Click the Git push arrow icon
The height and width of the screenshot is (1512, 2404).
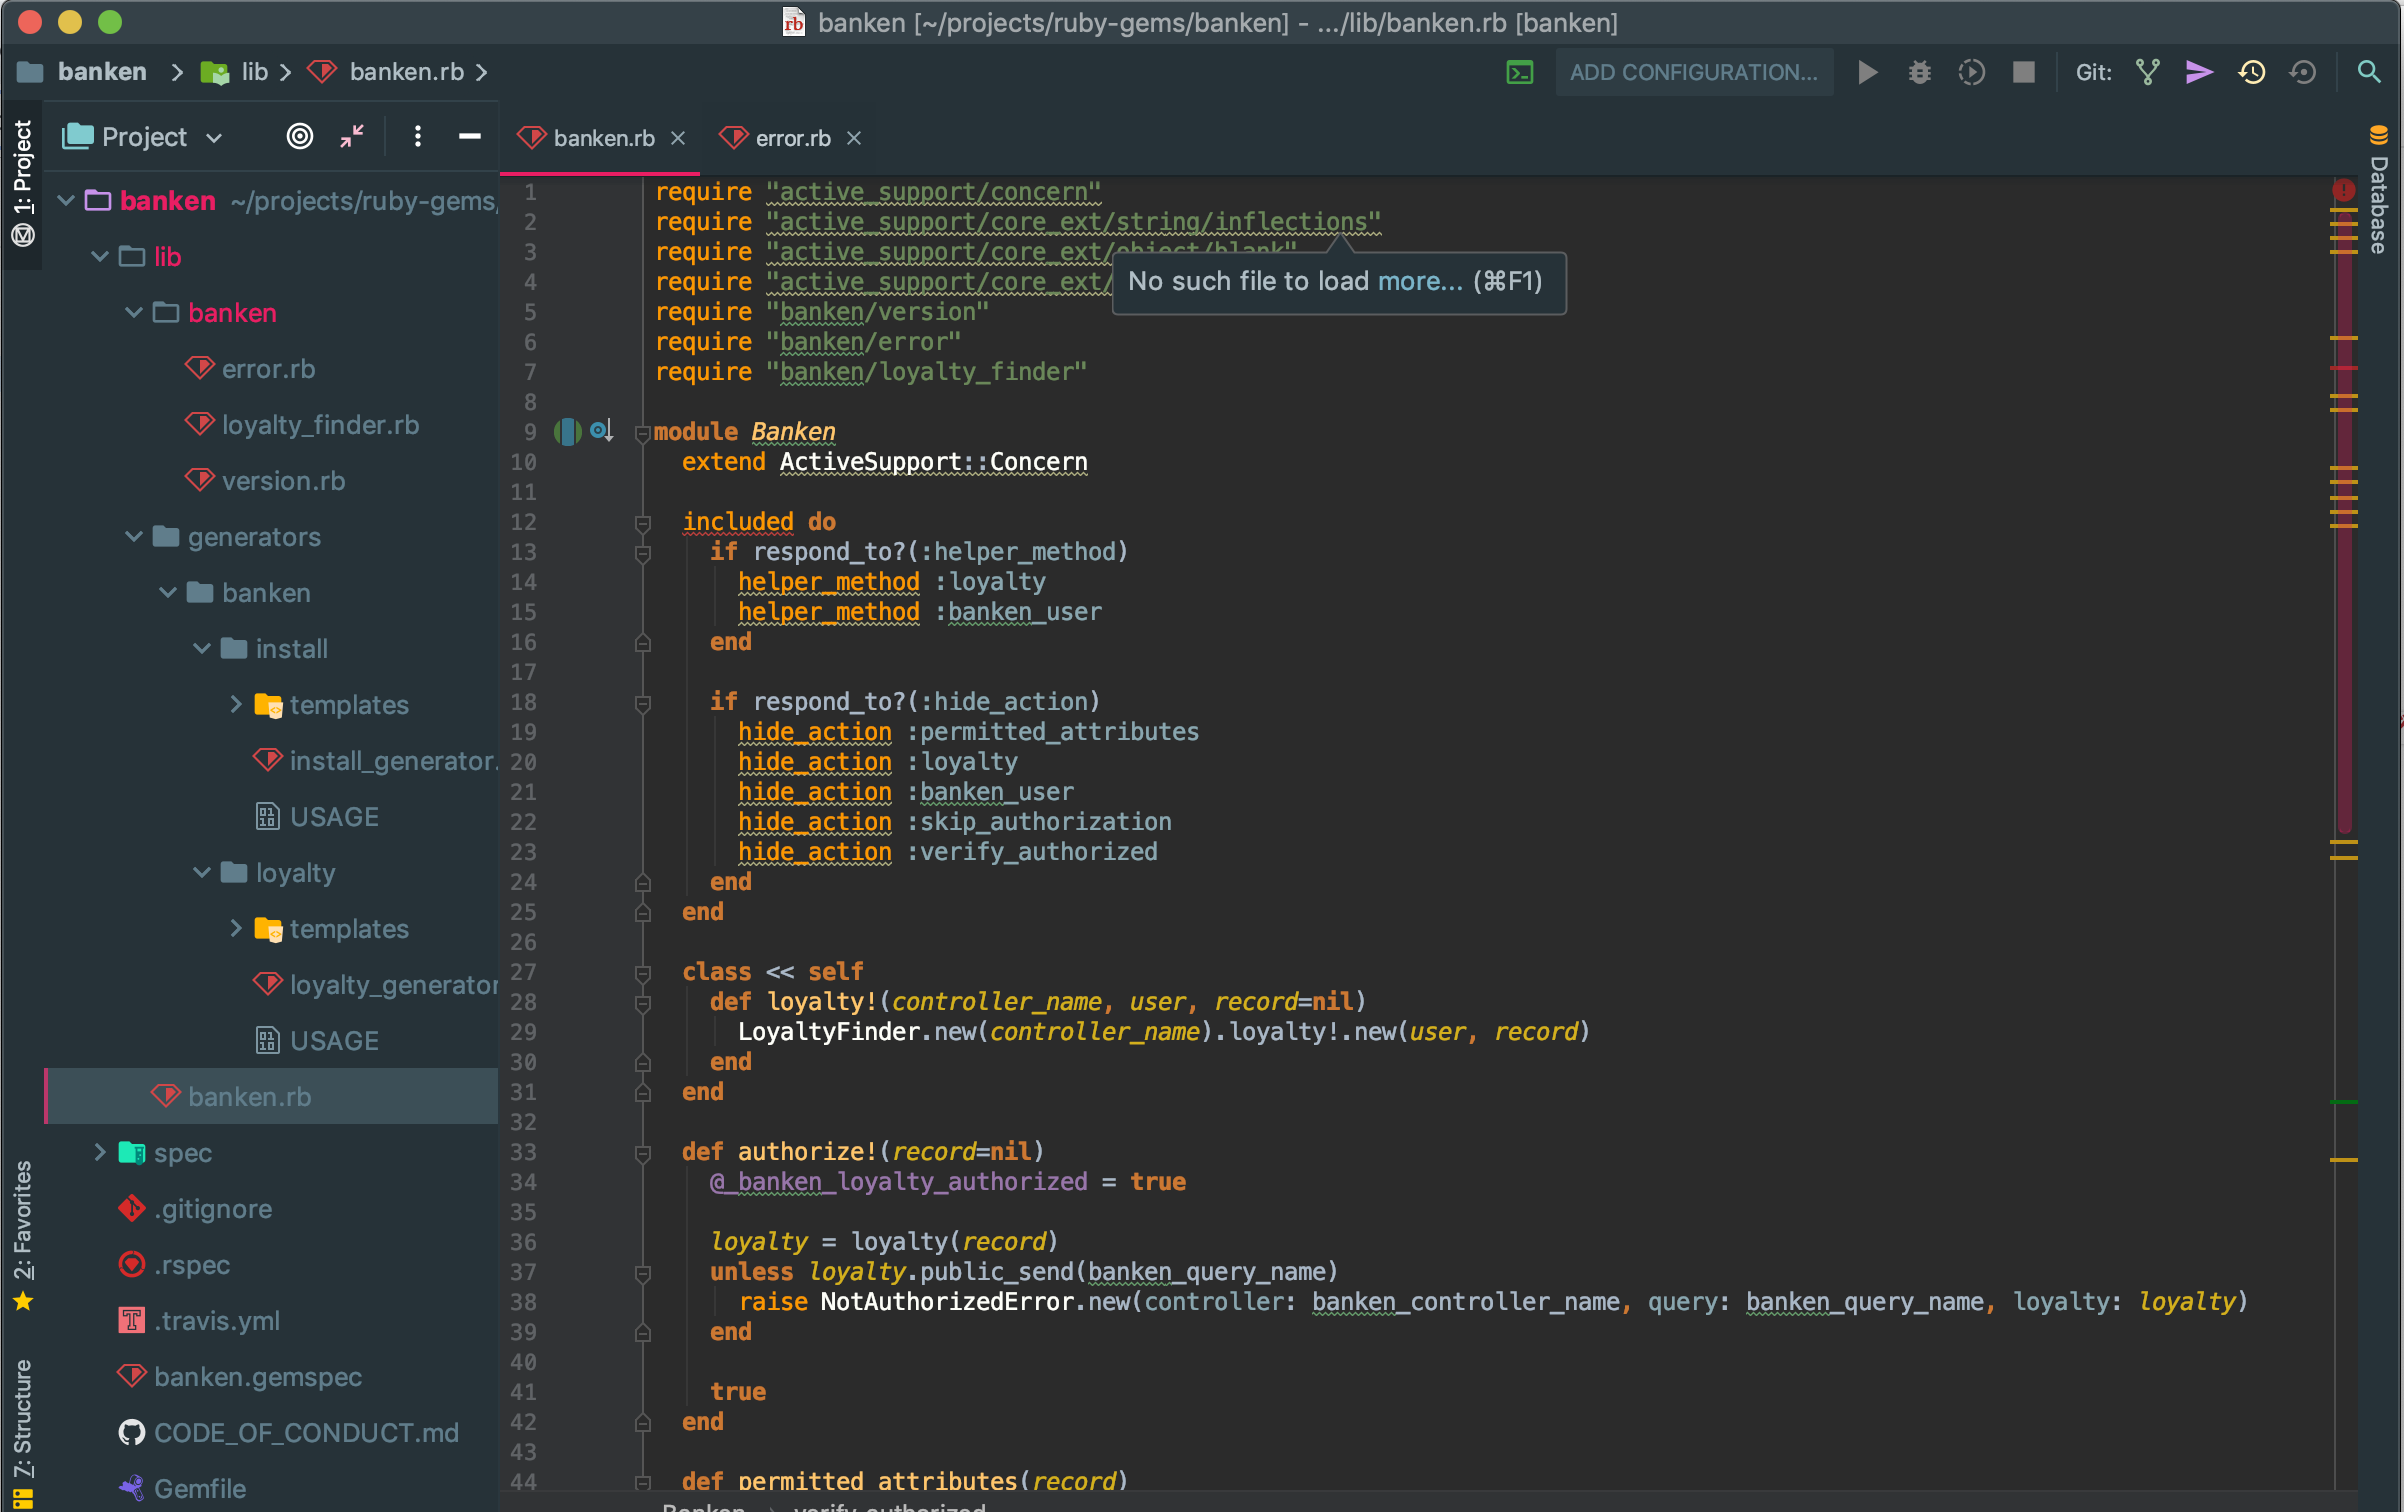coord(2199,72)
